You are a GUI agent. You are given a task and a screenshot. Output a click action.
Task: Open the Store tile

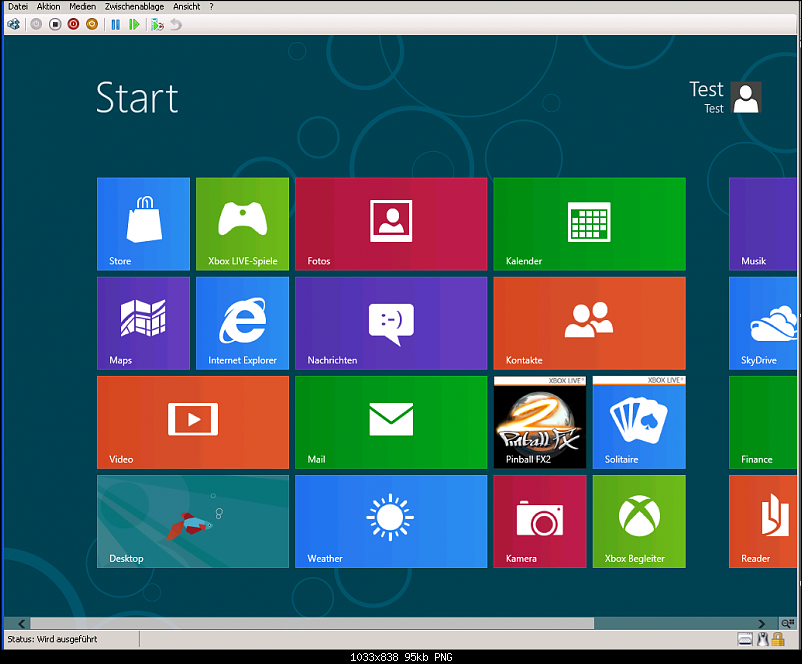[x=143, y=224]
